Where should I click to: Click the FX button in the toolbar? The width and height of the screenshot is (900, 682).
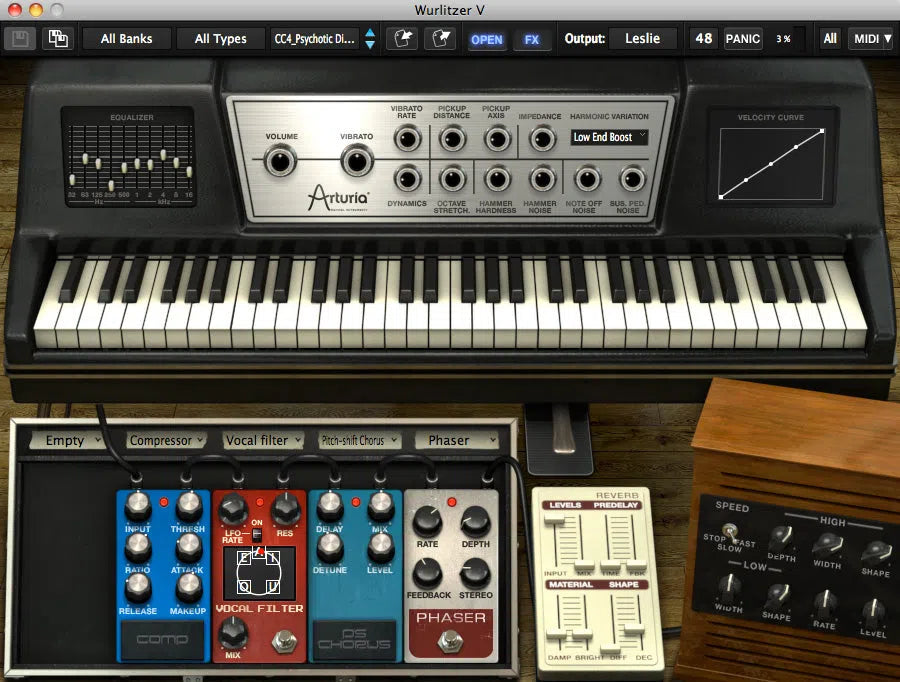532,39
